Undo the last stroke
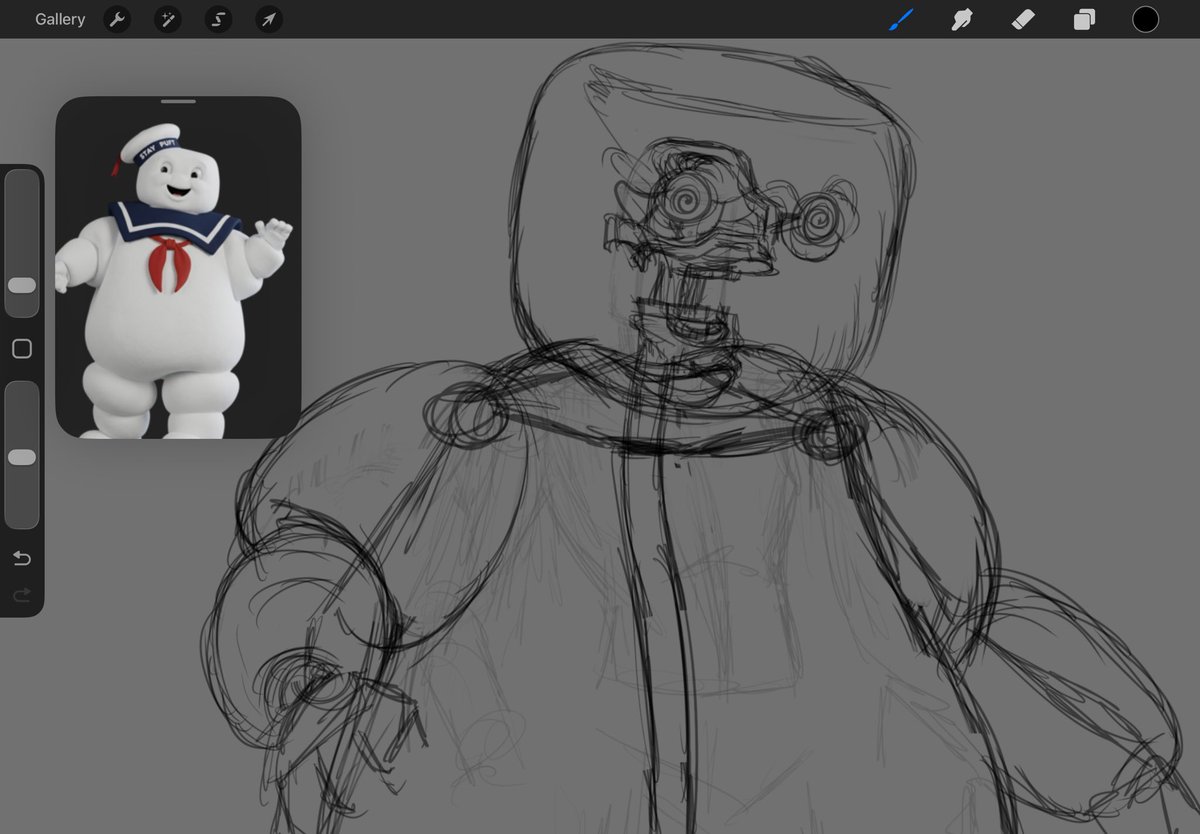This screenshot has height=834, width=1200. click(x=22, y=558)
